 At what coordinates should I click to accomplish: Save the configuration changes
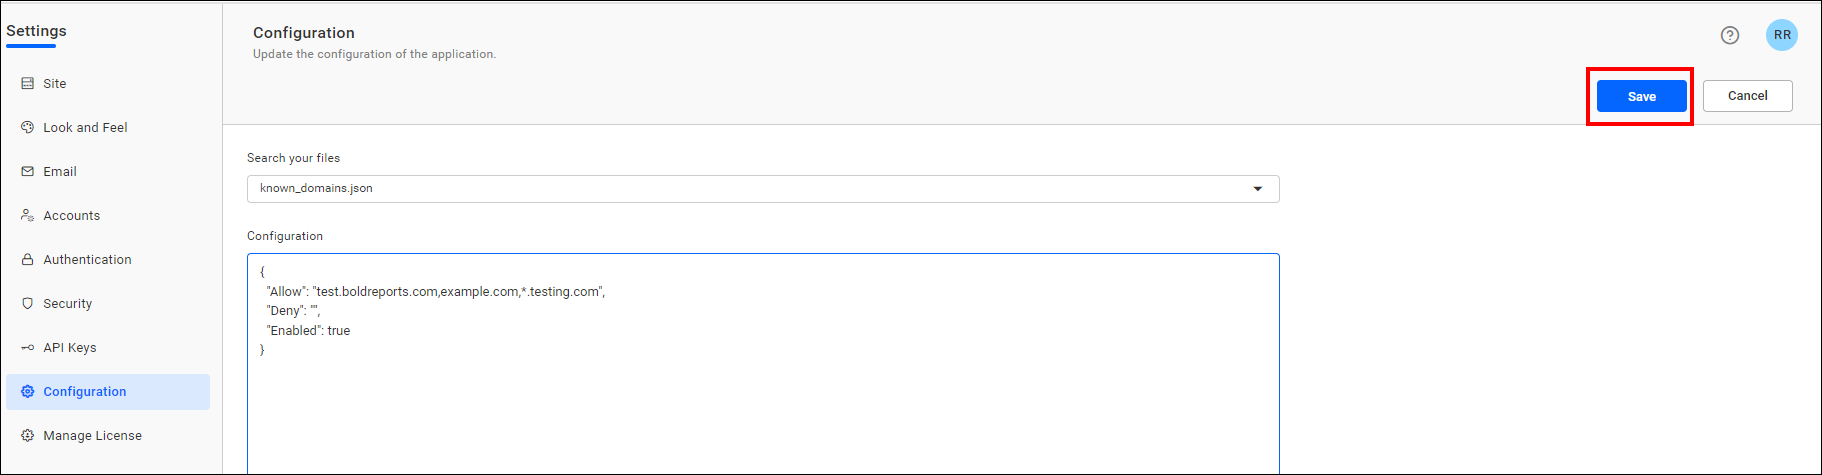[x=1642, y=96]
